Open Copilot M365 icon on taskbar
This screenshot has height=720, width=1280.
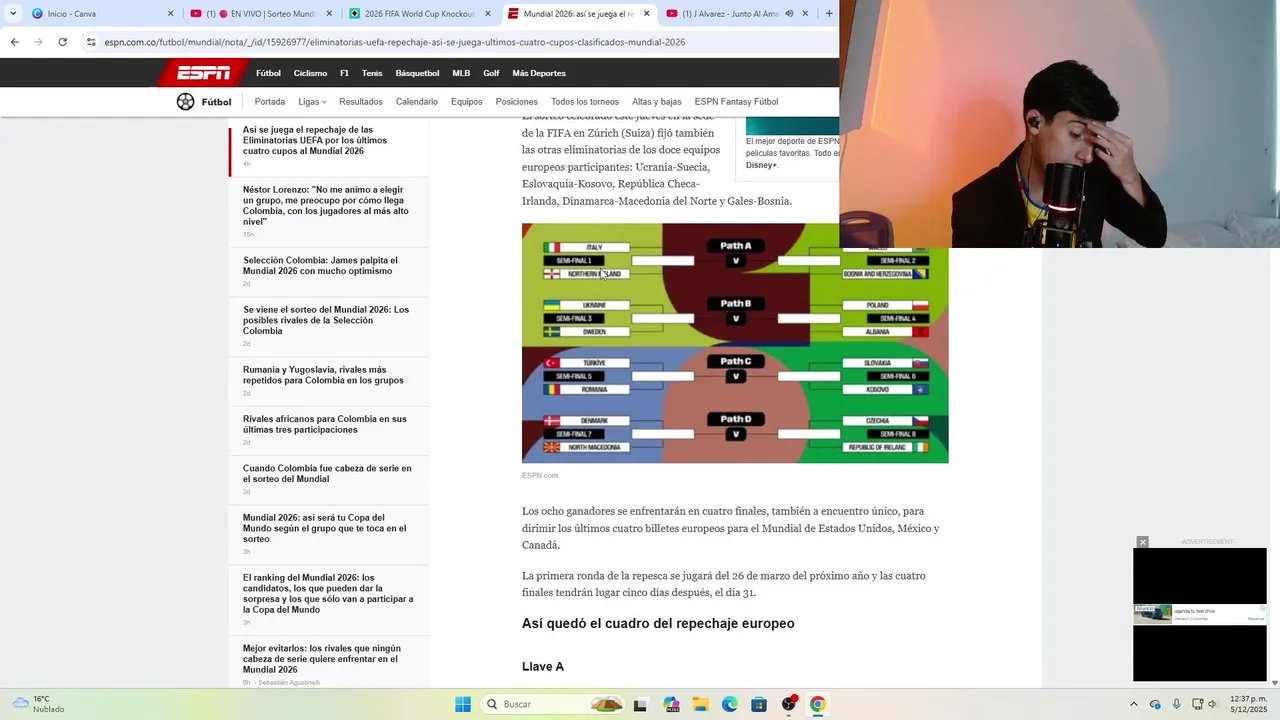coord(671,704)
